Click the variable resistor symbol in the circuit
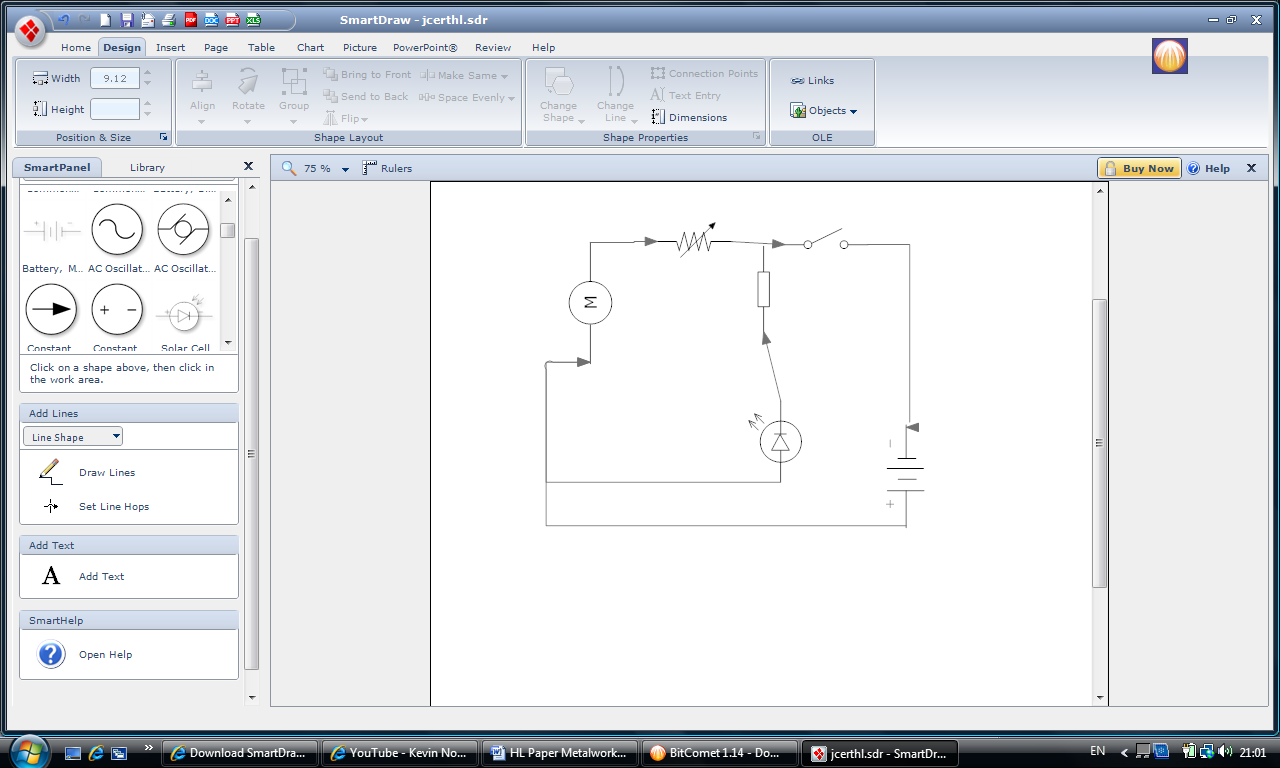The height and width of the screenshot is (768, 1280). (694, 241)
